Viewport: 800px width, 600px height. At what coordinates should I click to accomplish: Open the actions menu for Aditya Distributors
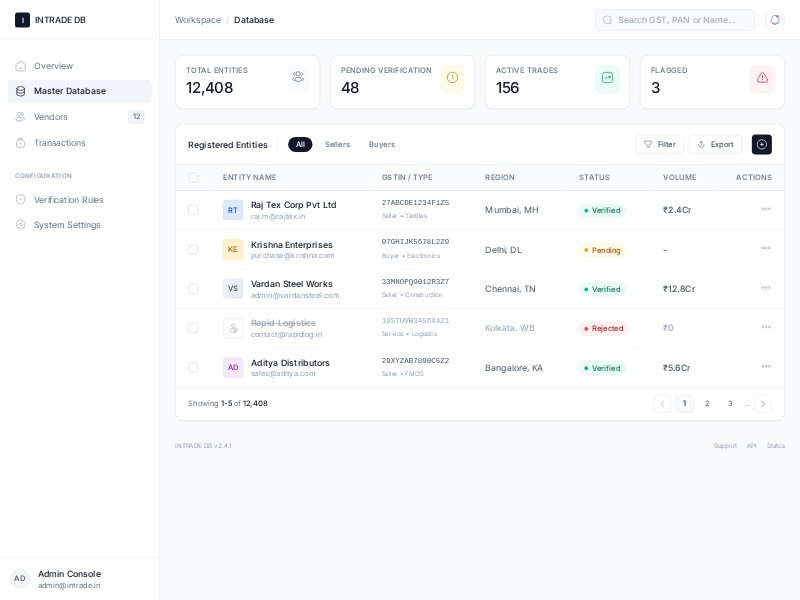pos(766,368)
